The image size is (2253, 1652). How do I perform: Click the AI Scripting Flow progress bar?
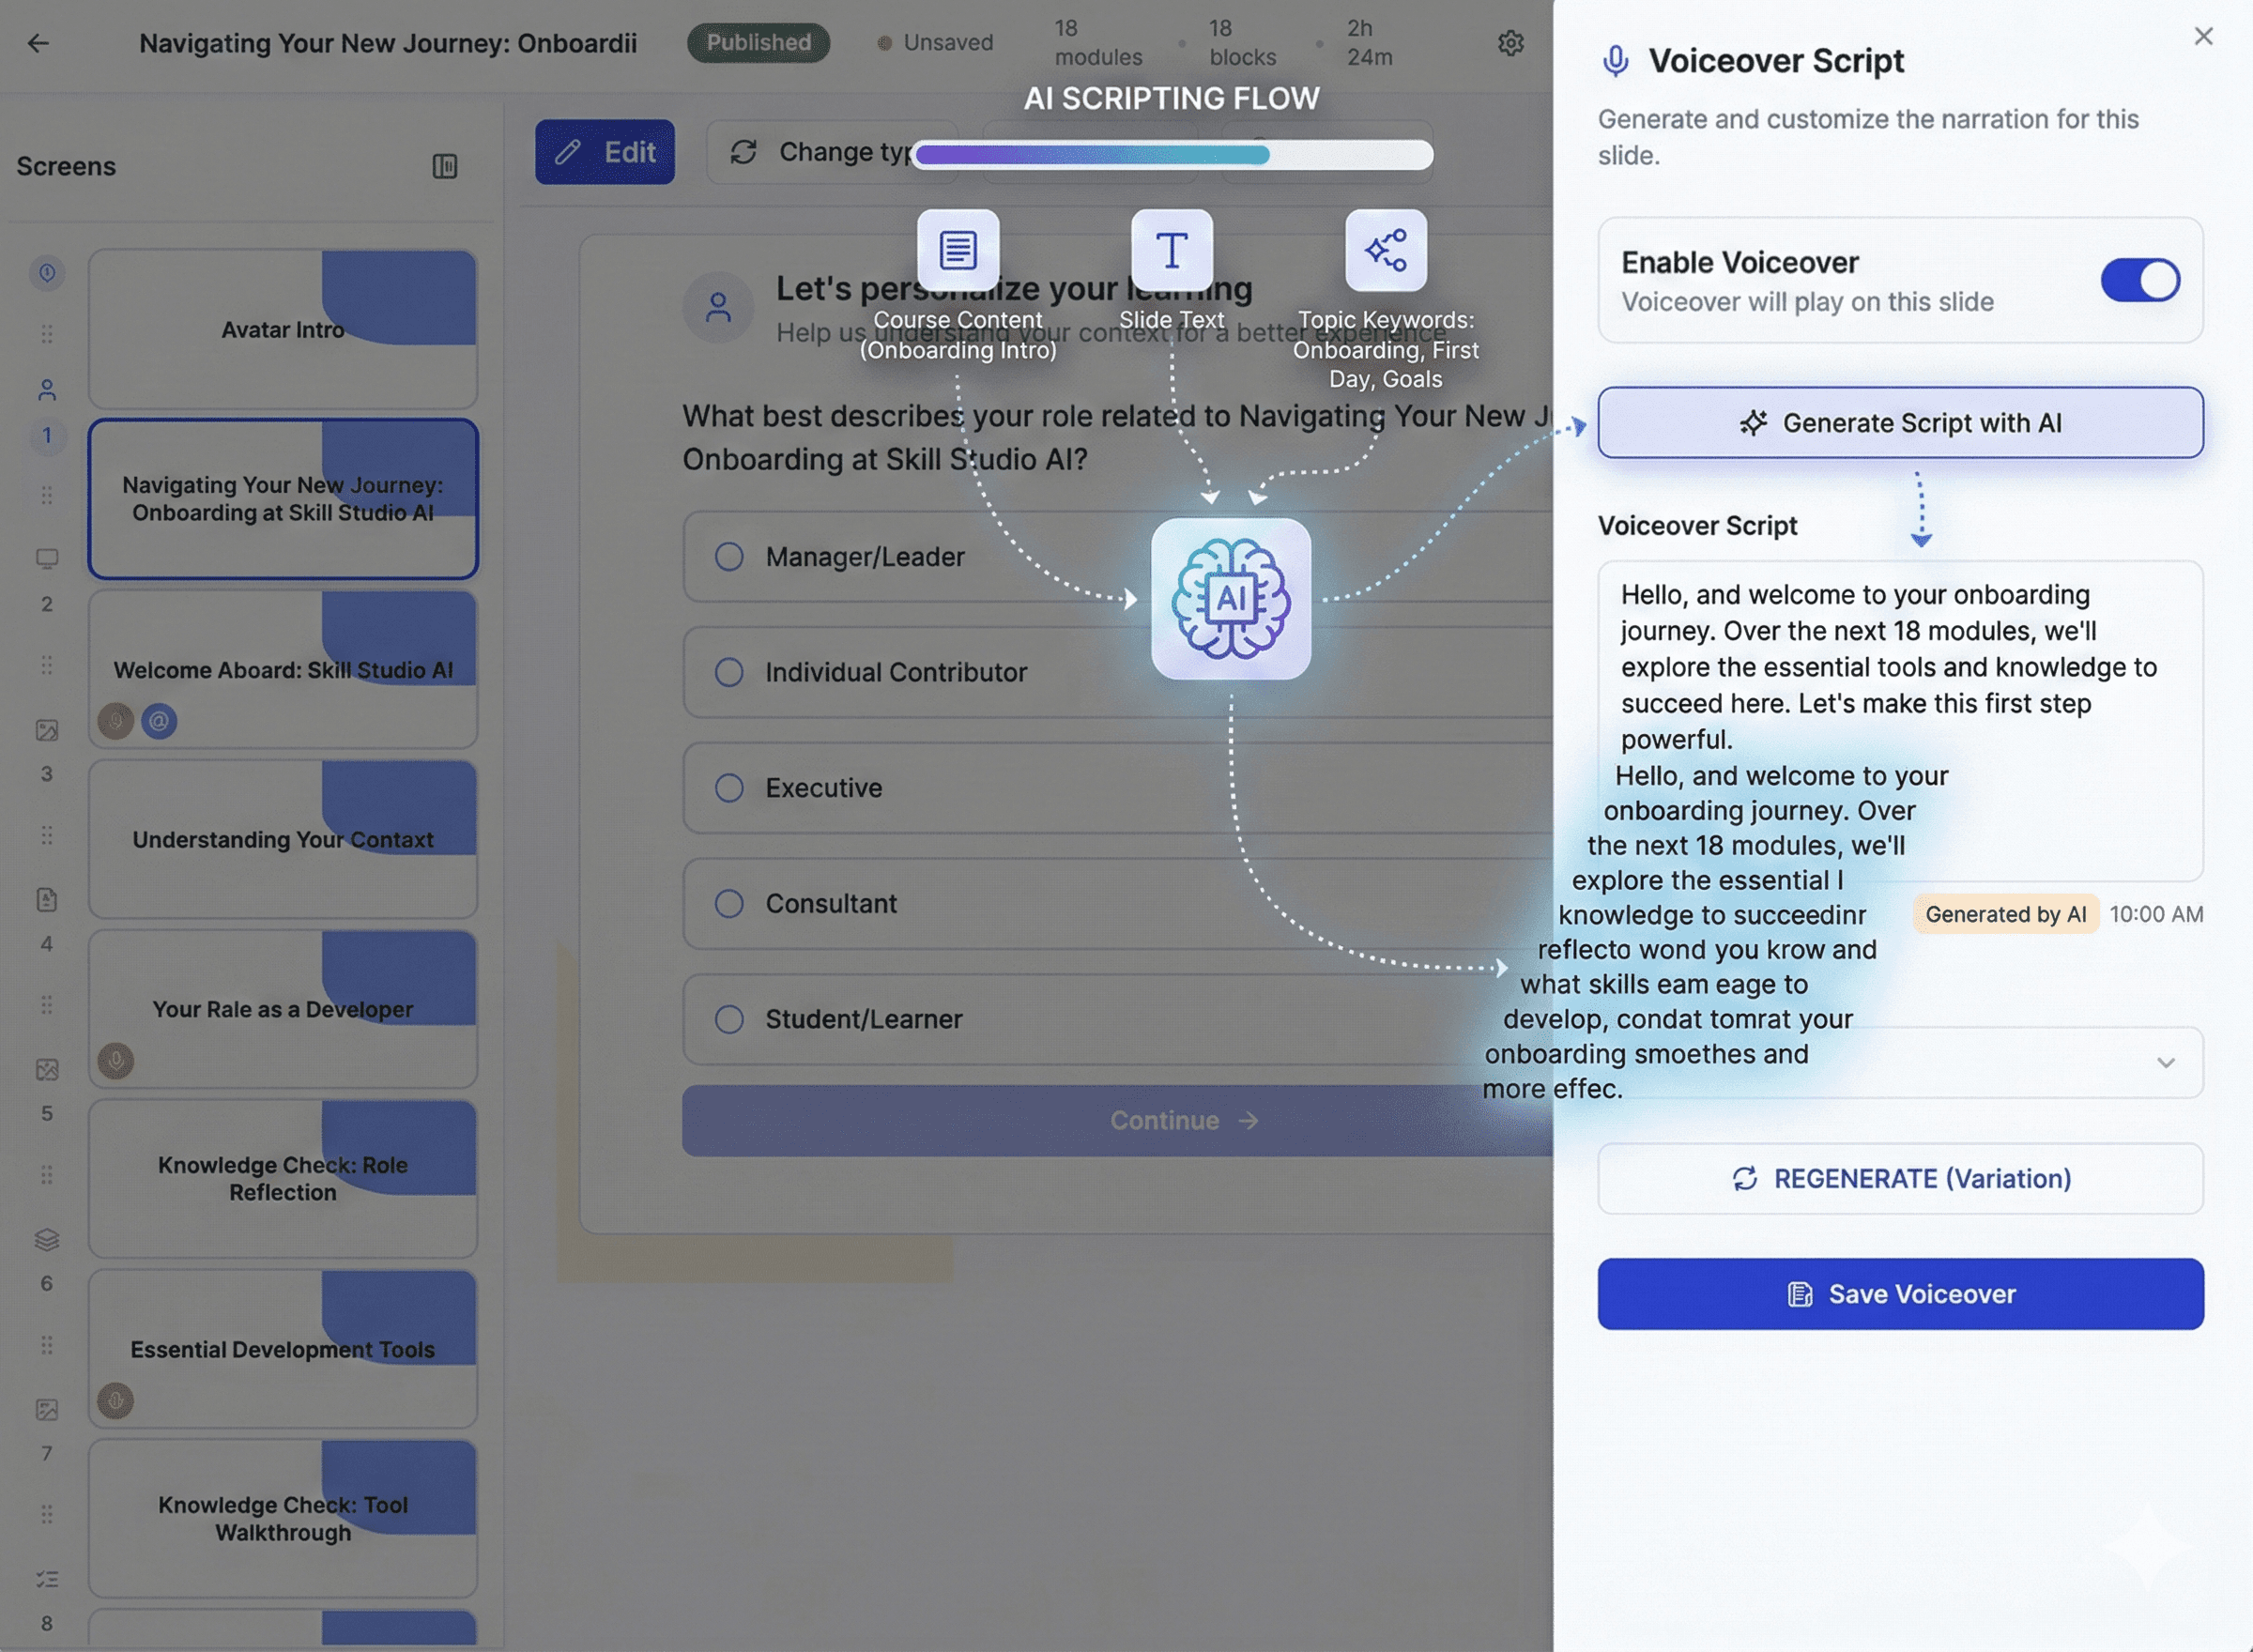click(1172, 155)
